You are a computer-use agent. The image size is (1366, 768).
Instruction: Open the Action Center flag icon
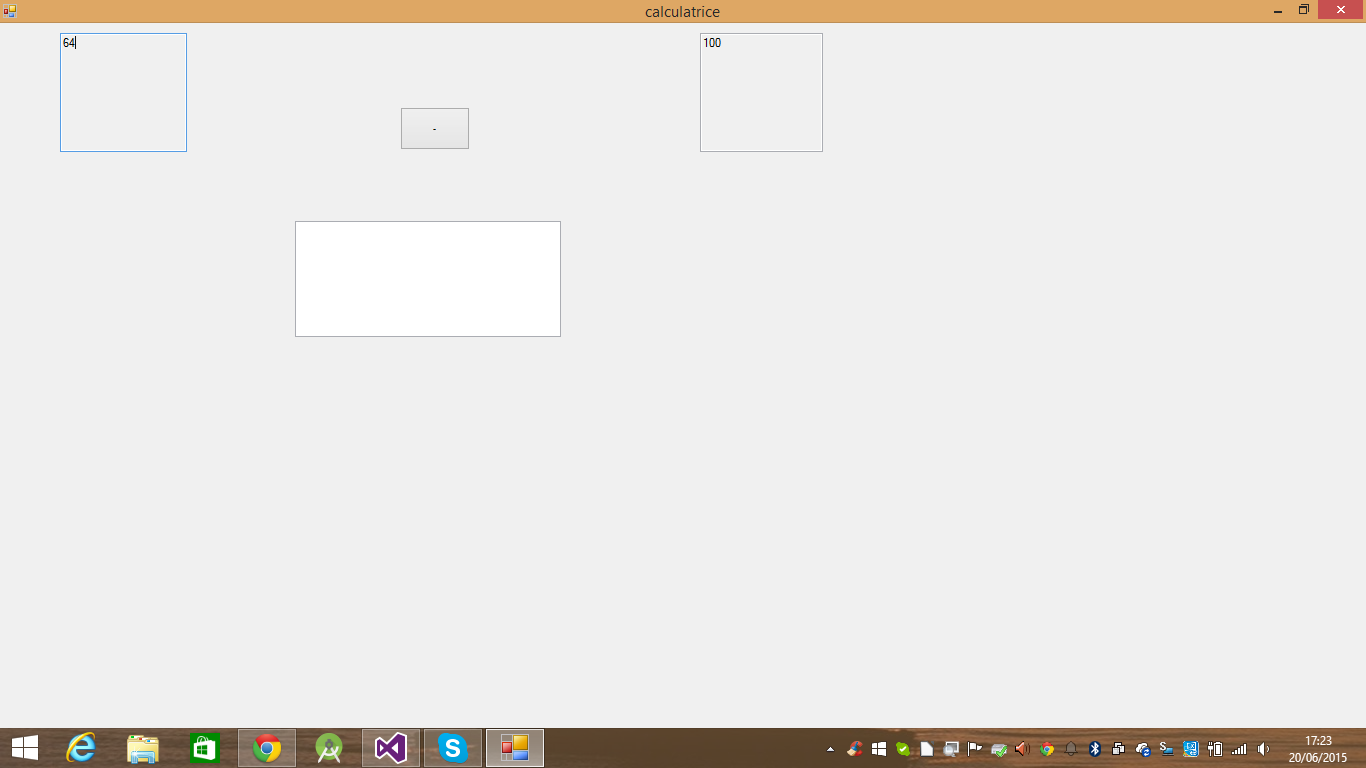975,749
